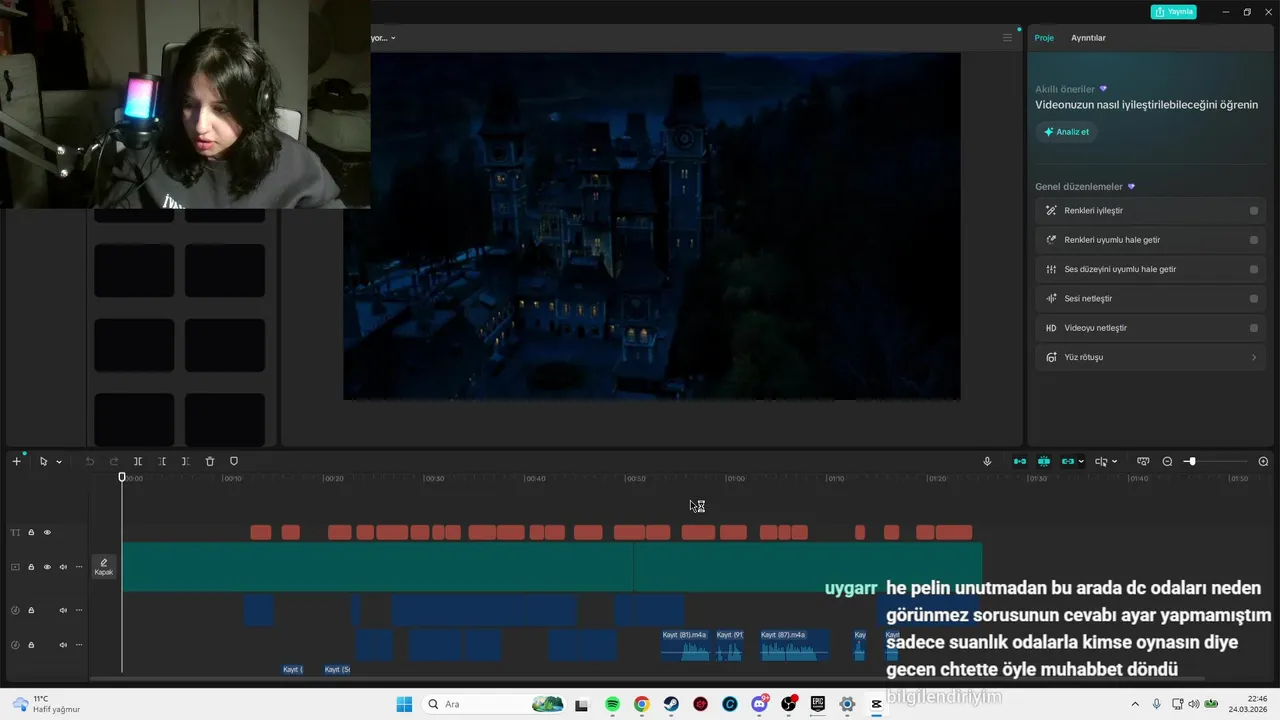Open first audio track more options
This screenshot has width=1280, height=720.
coord(79,610)
